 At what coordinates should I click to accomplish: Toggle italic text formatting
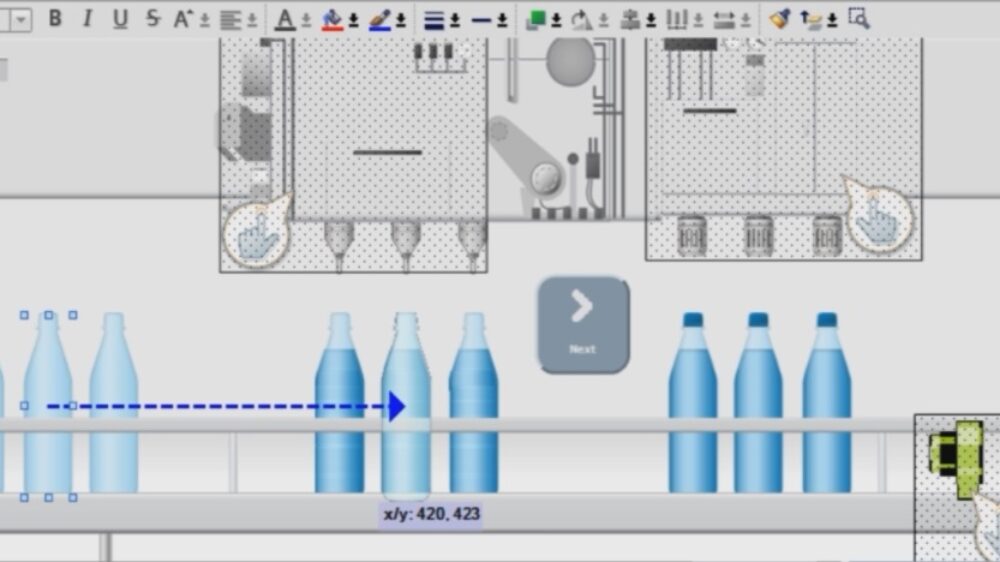[87, 19]
